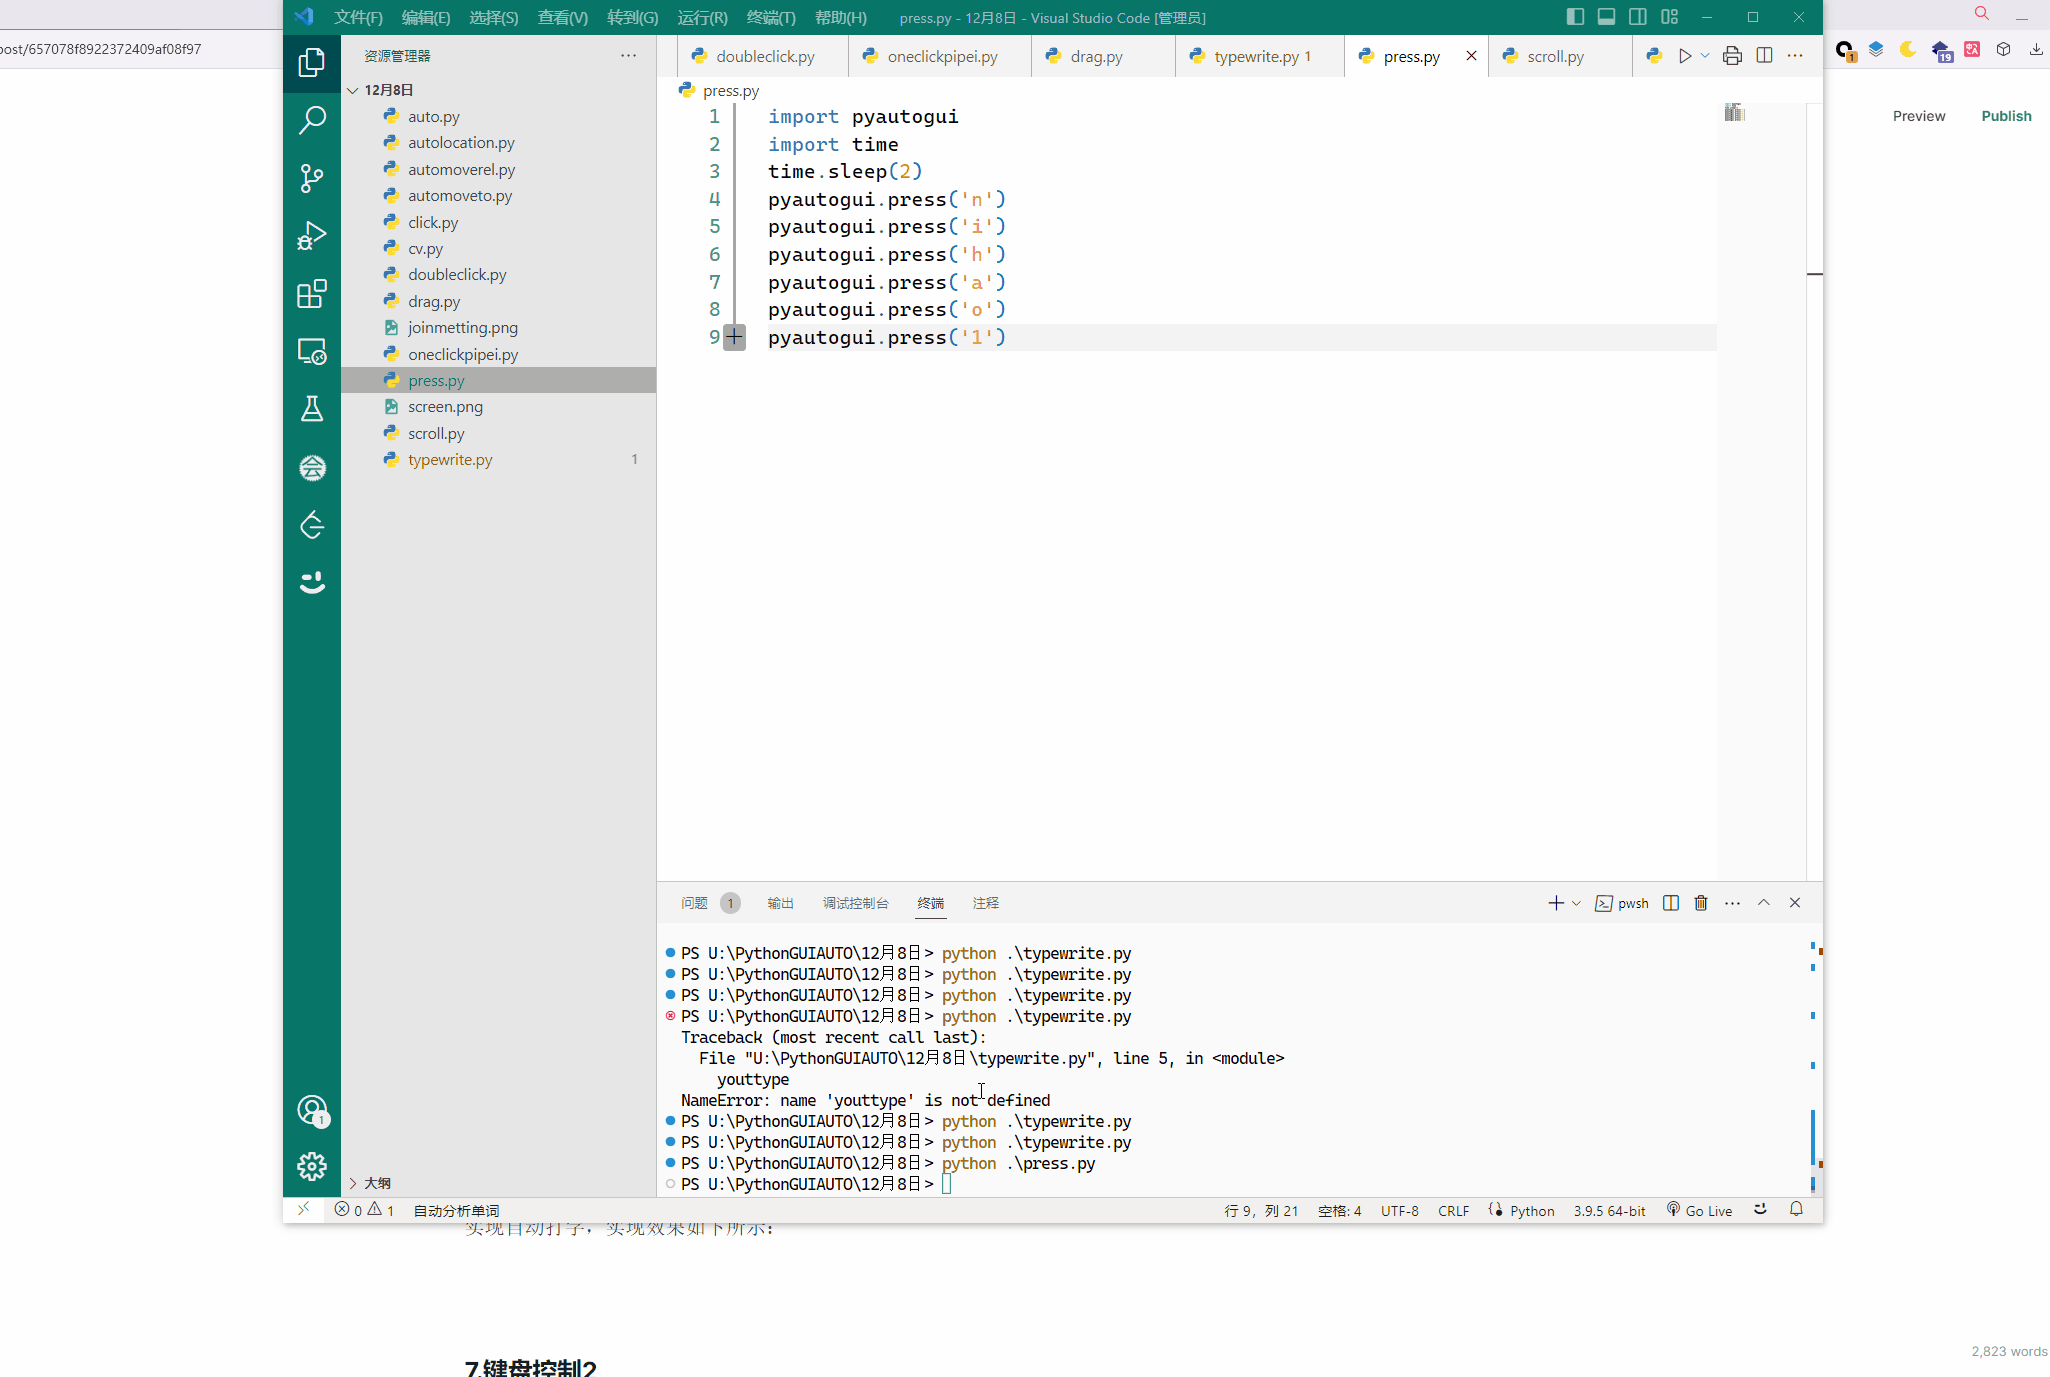The height and width of the screenshot is (1377, 2050).
Task: Switch to 输出 output panel tab
Action: 780,903
